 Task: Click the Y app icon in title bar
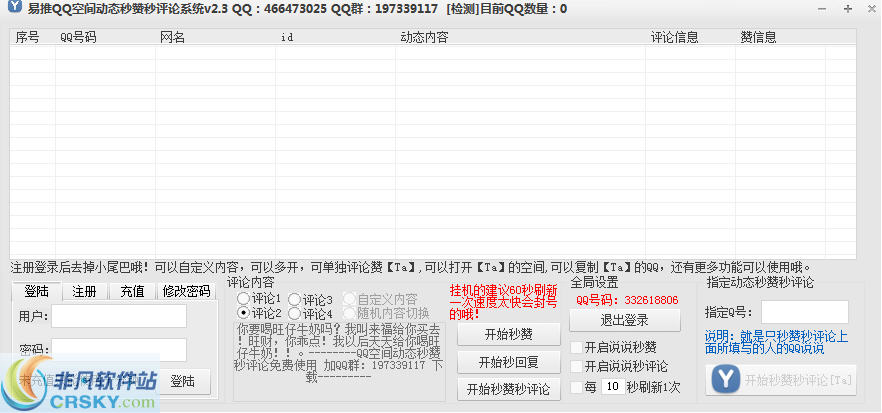click(15, 8)
